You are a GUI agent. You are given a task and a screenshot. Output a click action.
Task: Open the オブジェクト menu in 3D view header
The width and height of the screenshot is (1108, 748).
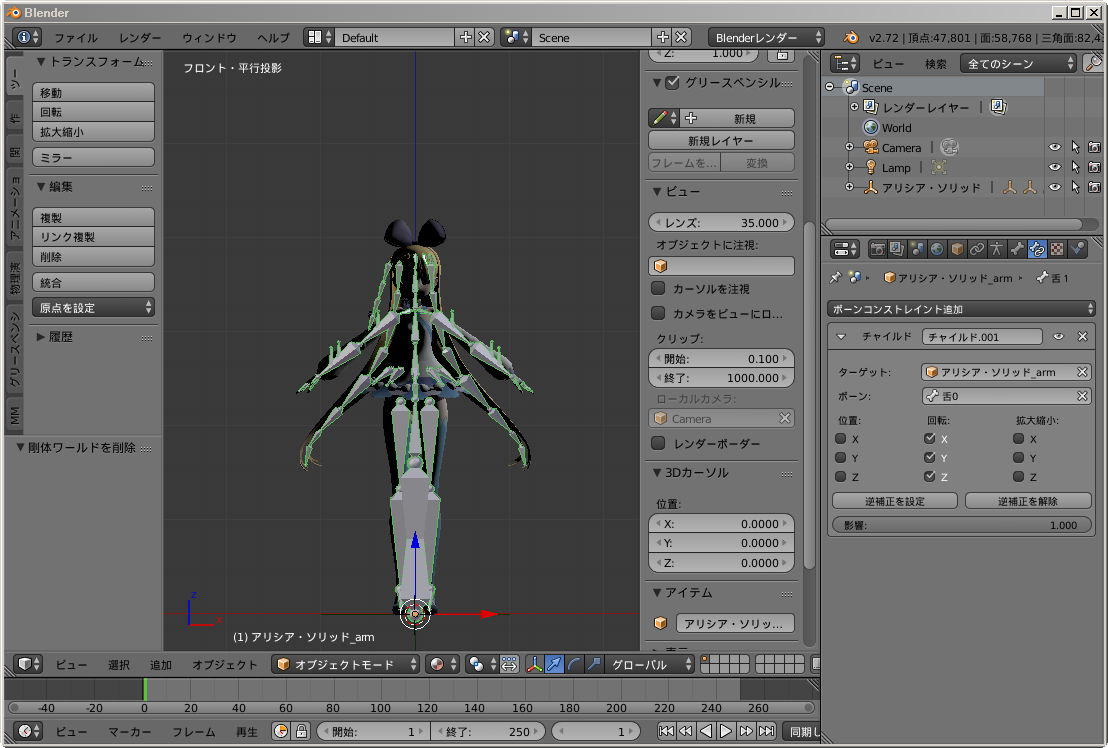pyautogui.click(x=224, y=665)
